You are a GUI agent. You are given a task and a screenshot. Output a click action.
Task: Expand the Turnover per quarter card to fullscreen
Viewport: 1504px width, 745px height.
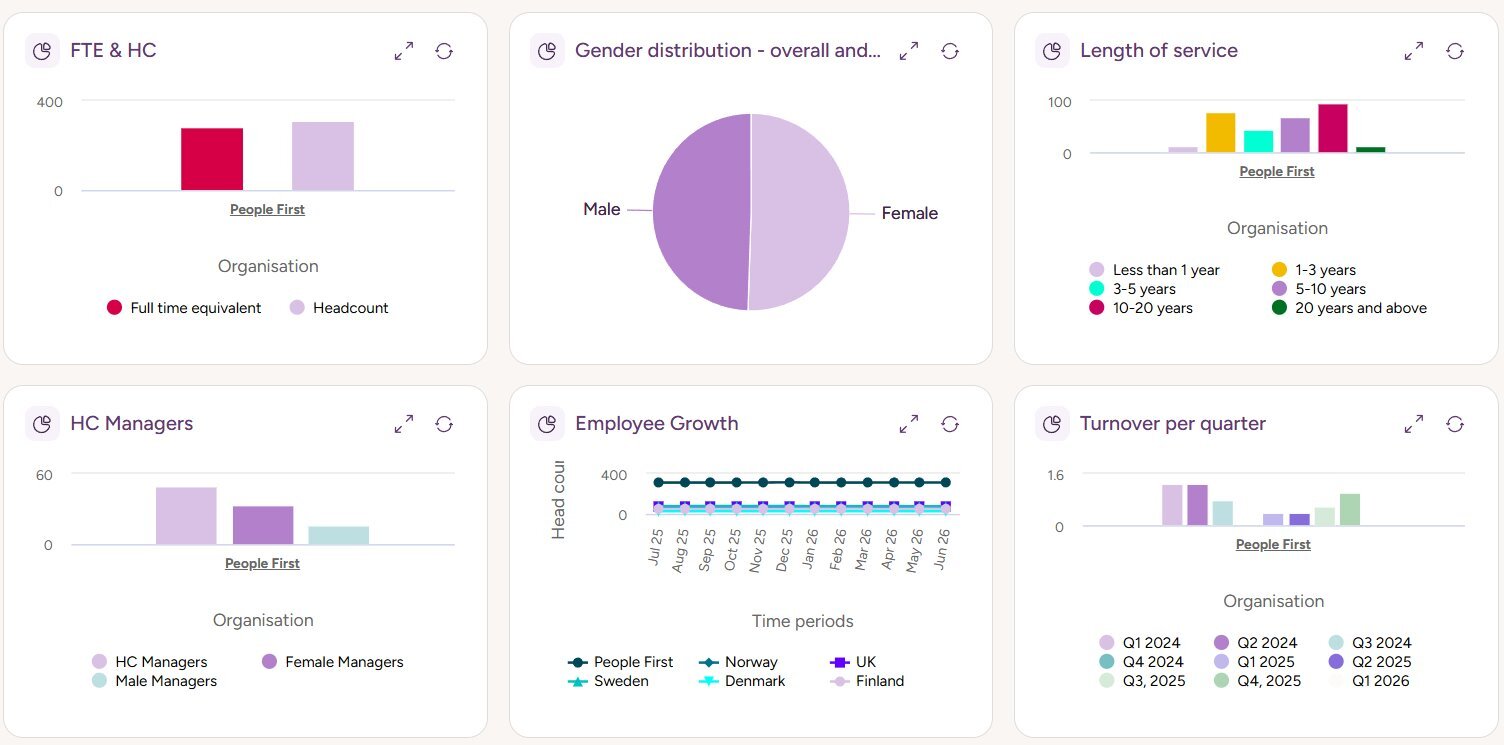(x=1414, y=424)
